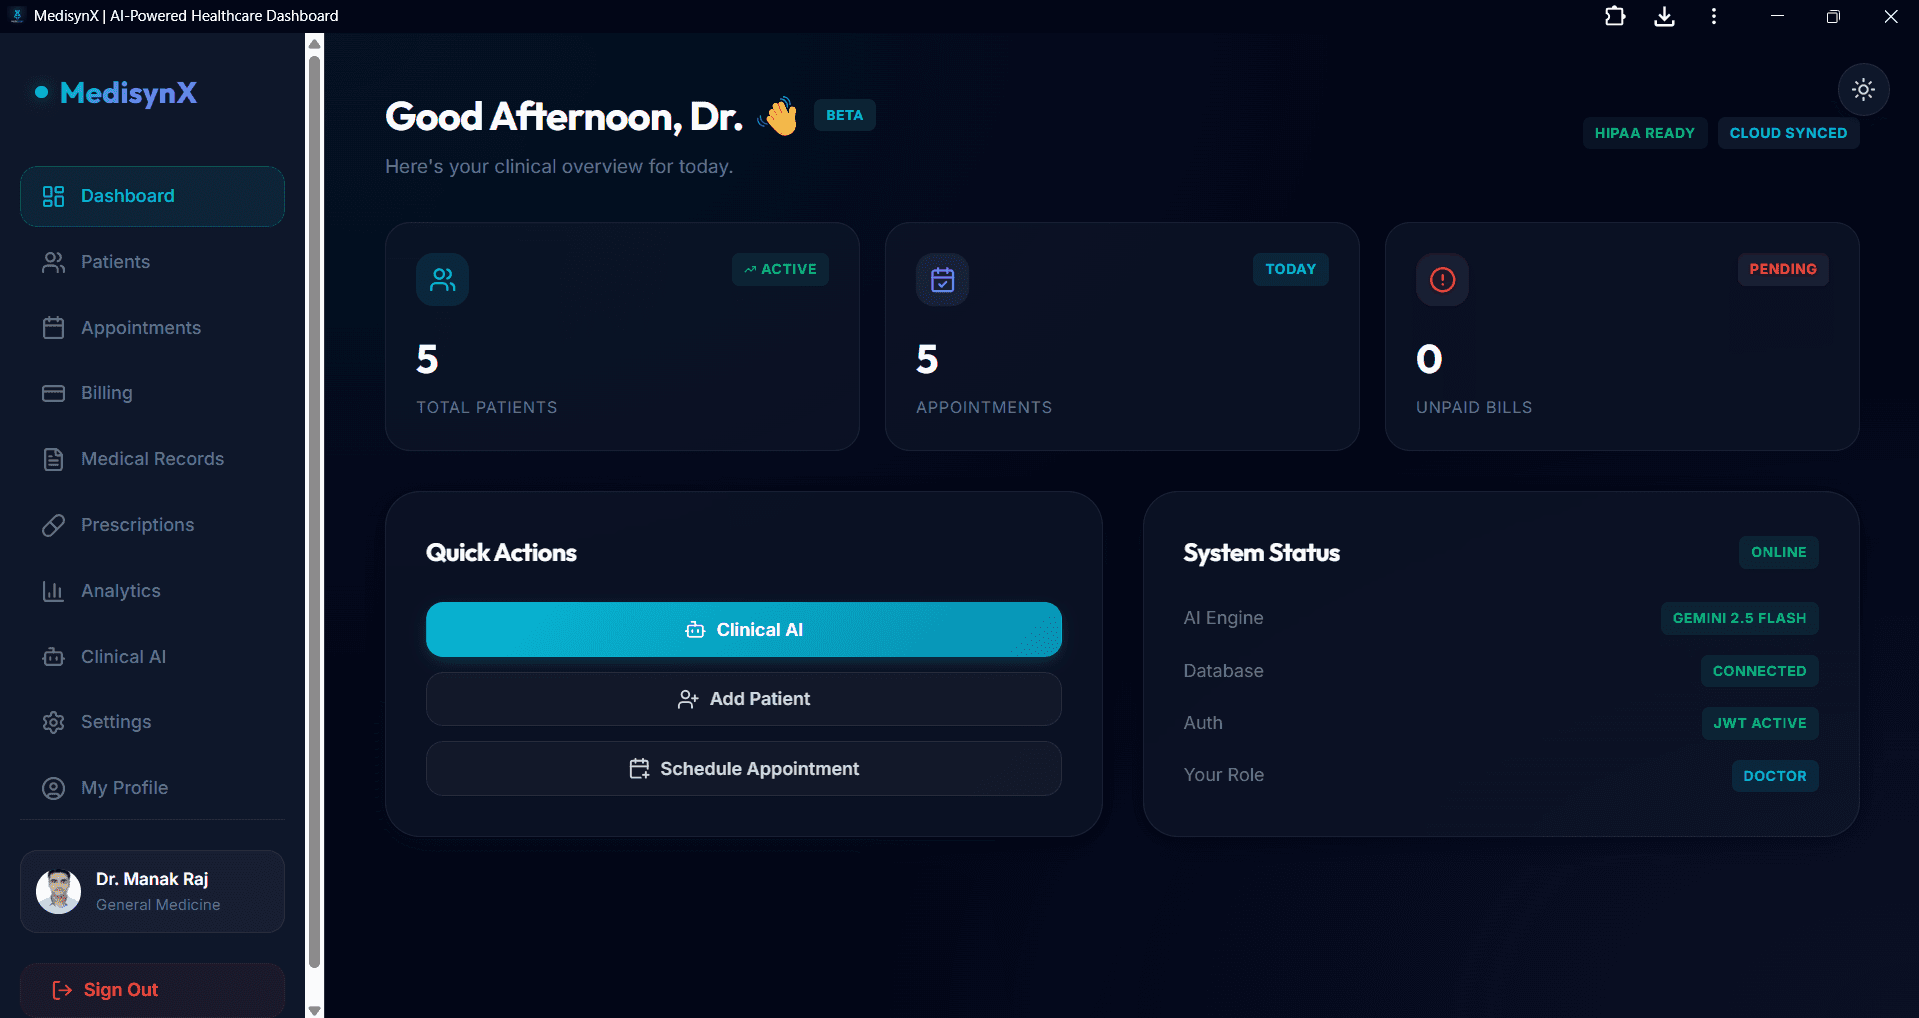
Task: Open Dr. Manak Raj profile card
Action: click(152, 892)
